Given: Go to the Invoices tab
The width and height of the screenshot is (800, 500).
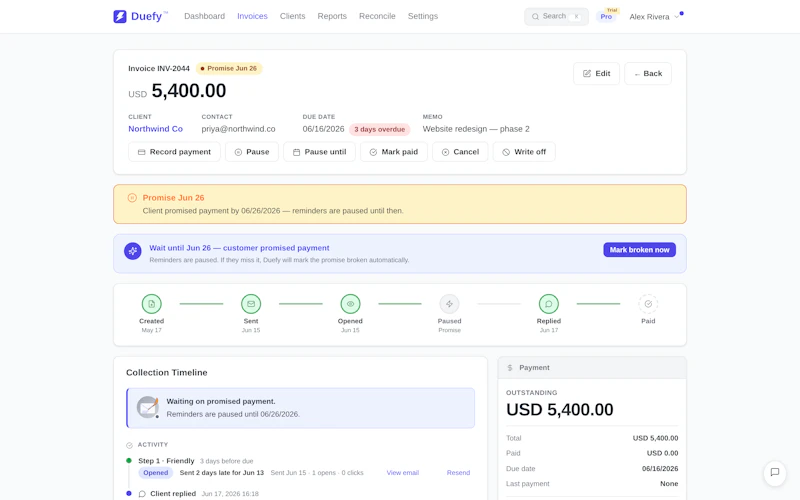Looking at the screenshot, I should click(x=252, y=16).
